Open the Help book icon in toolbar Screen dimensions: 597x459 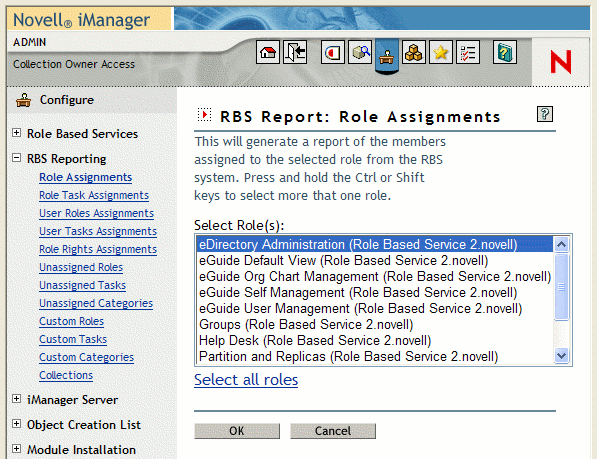(505, 52)
